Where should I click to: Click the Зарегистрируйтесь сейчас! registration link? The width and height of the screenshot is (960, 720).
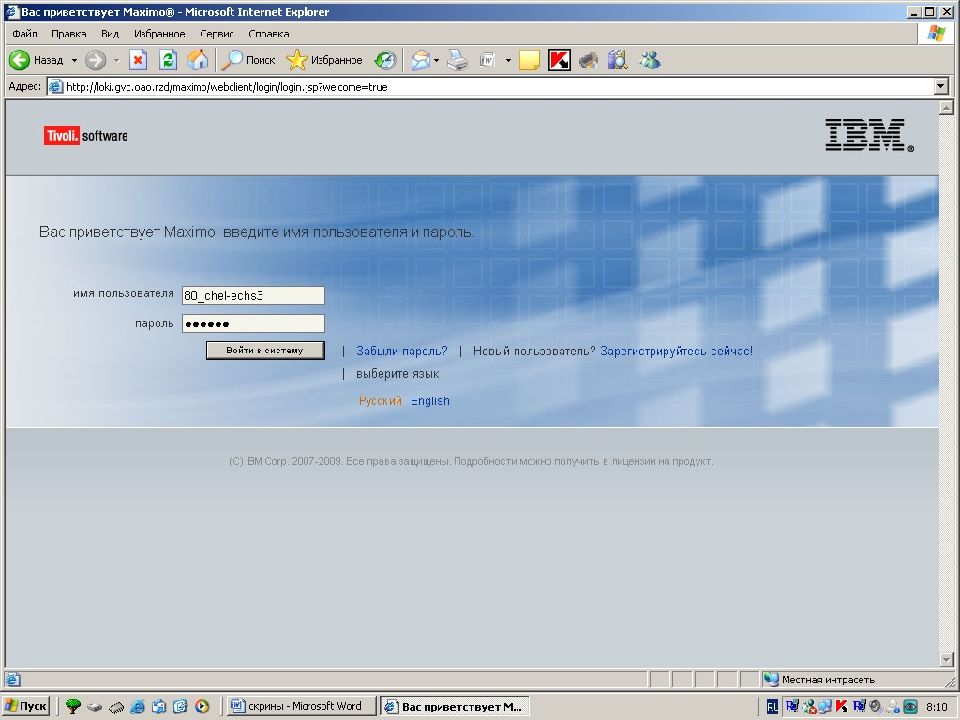click(x=677, y=351)
